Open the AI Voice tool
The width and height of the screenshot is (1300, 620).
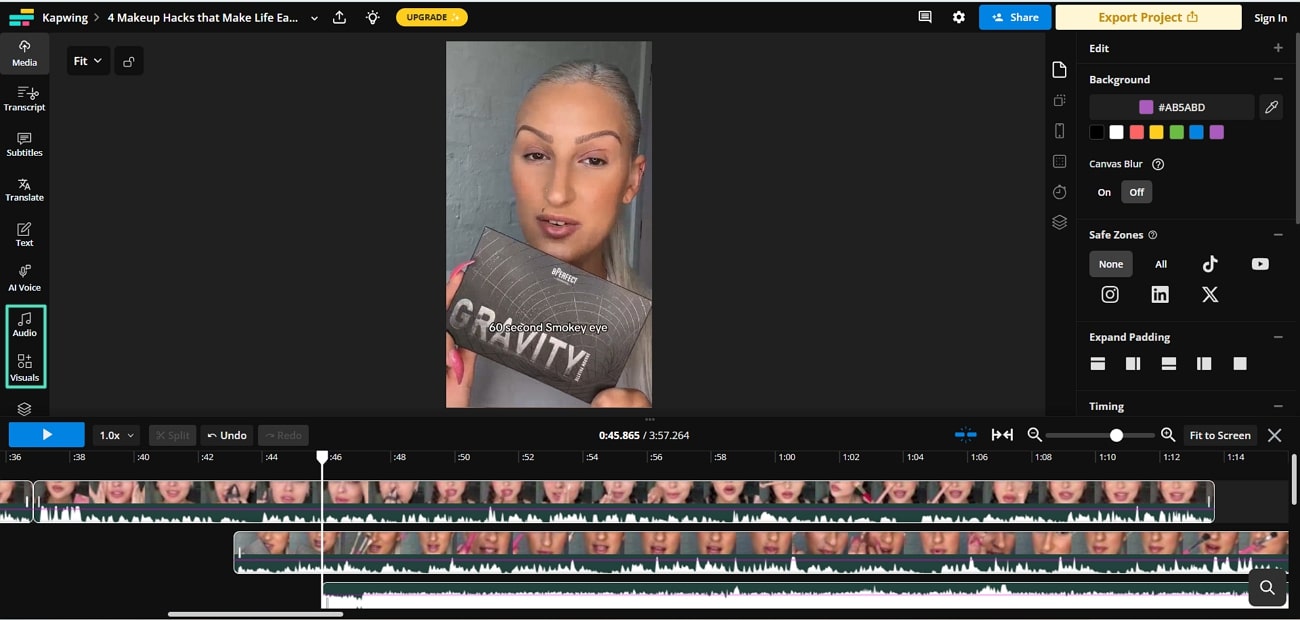pyautogui.click(x=24, y=279)
